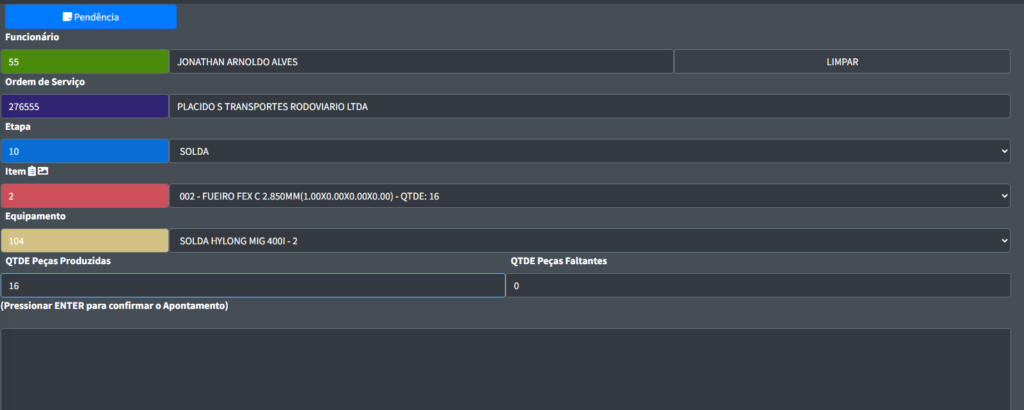Image resolution: width=1024 pixels, height=410 pixels.
Task: Click the Equipamento dropdown chevron arrow
Action: pos(1003,241)
